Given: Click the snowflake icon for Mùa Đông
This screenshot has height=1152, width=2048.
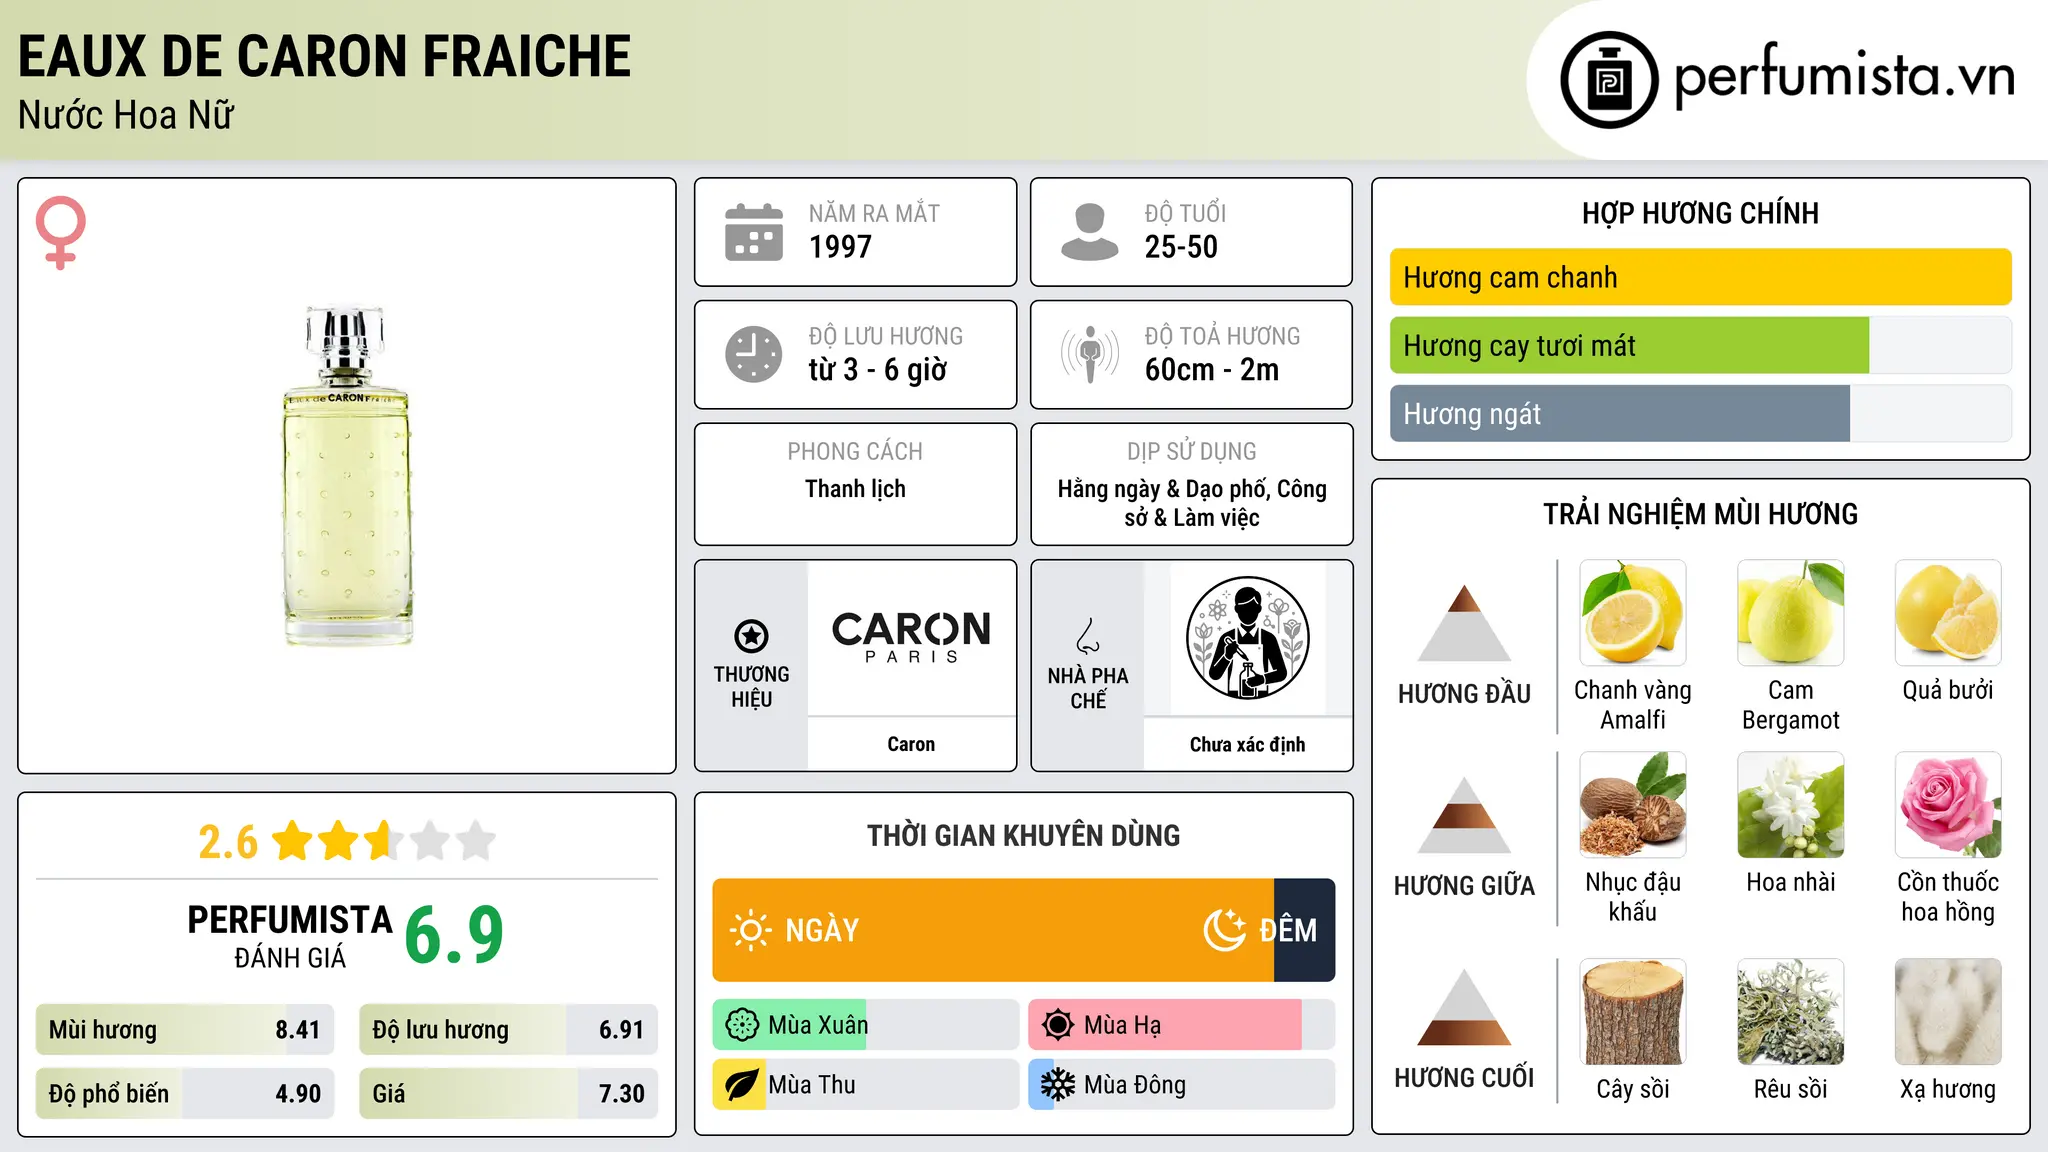Looking at the screenshot, I should [x=1058, y=1085].
